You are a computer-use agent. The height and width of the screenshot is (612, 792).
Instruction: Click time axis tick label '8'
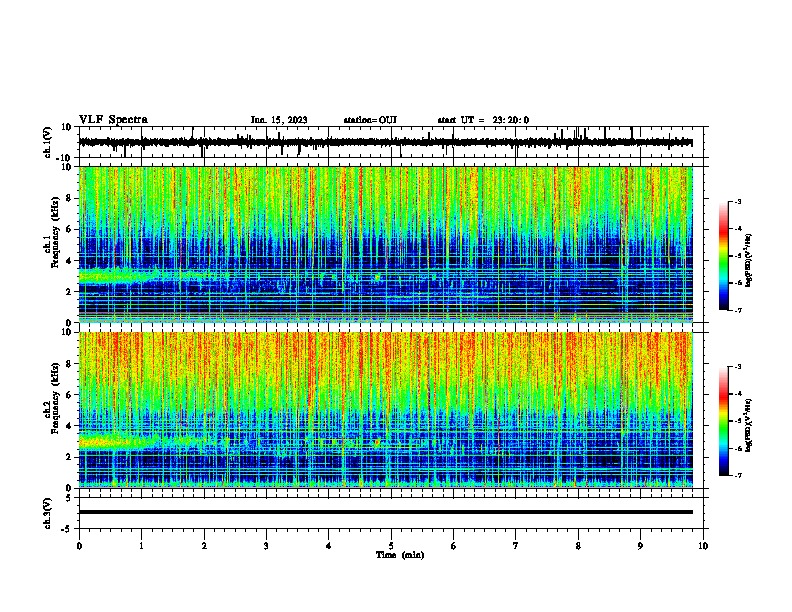click(578, 546)
